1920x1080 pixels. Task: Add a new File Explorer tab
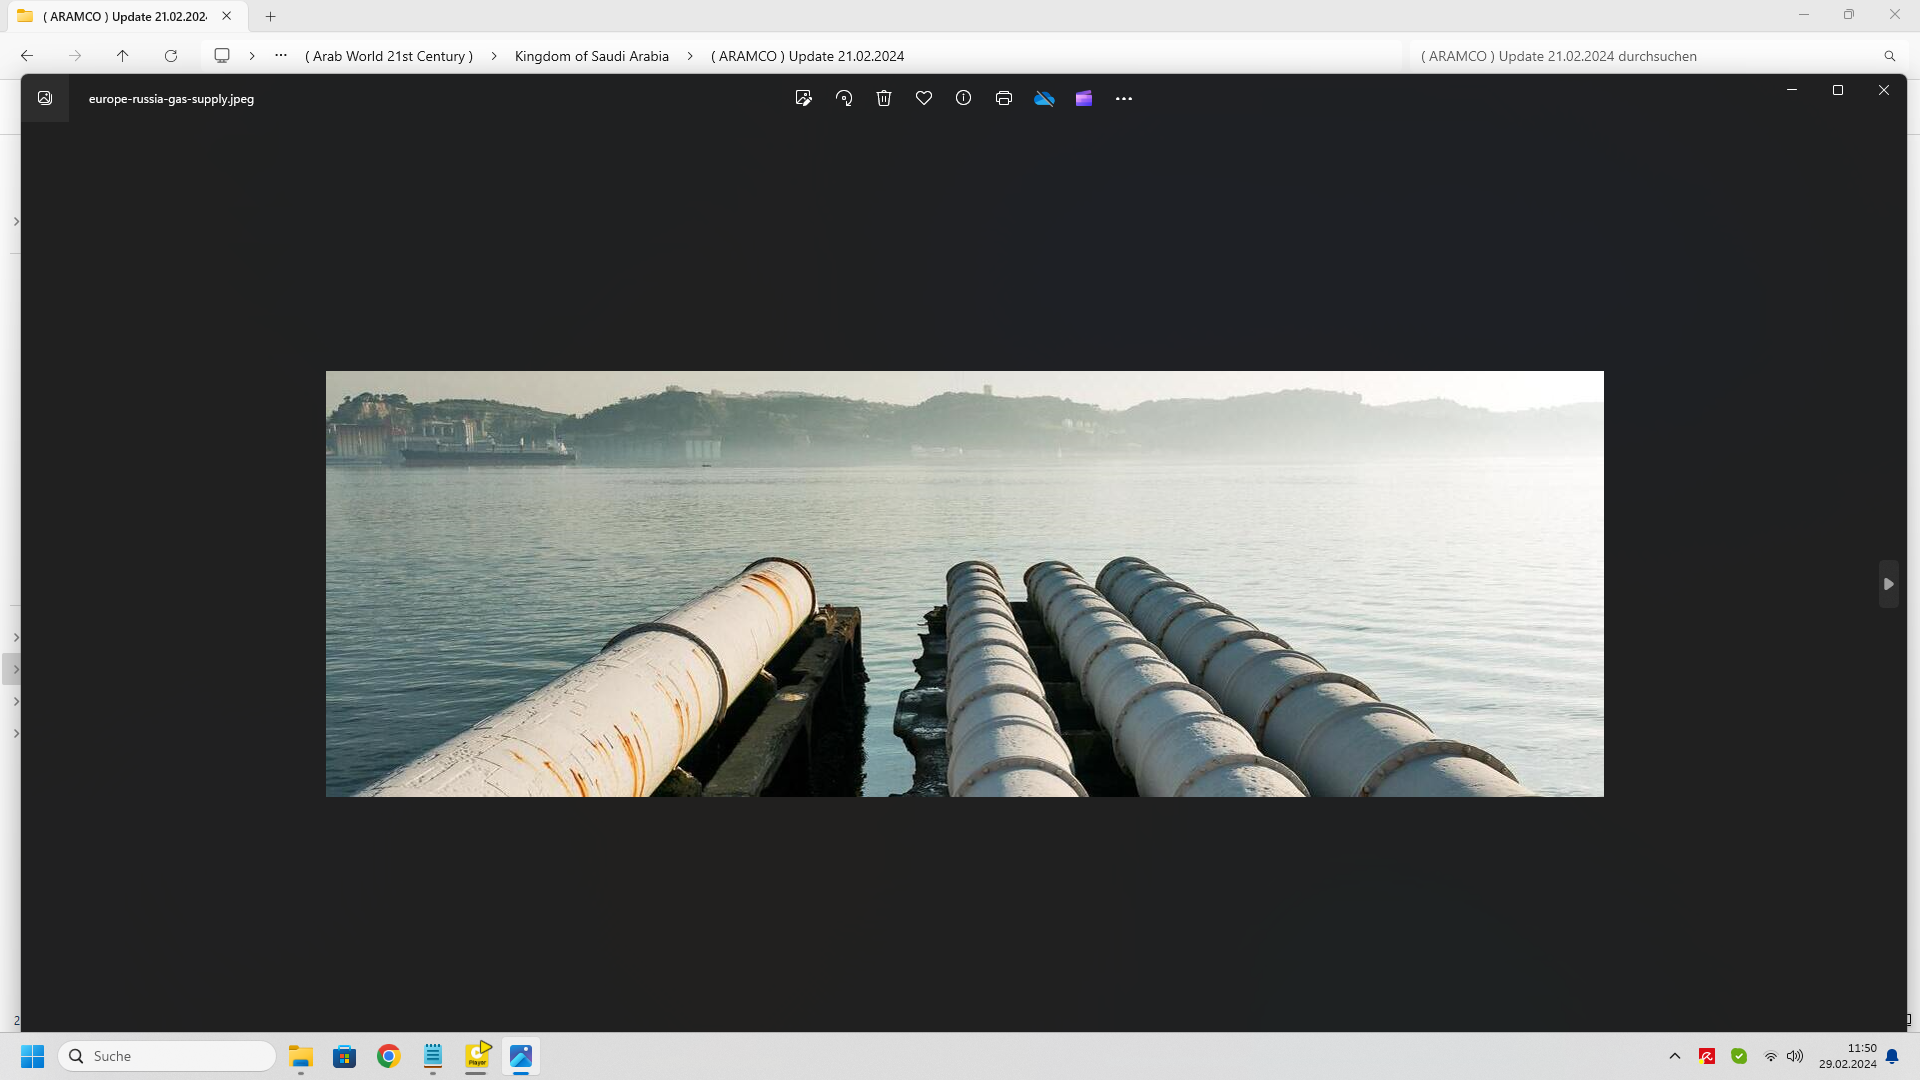(270, 16)
